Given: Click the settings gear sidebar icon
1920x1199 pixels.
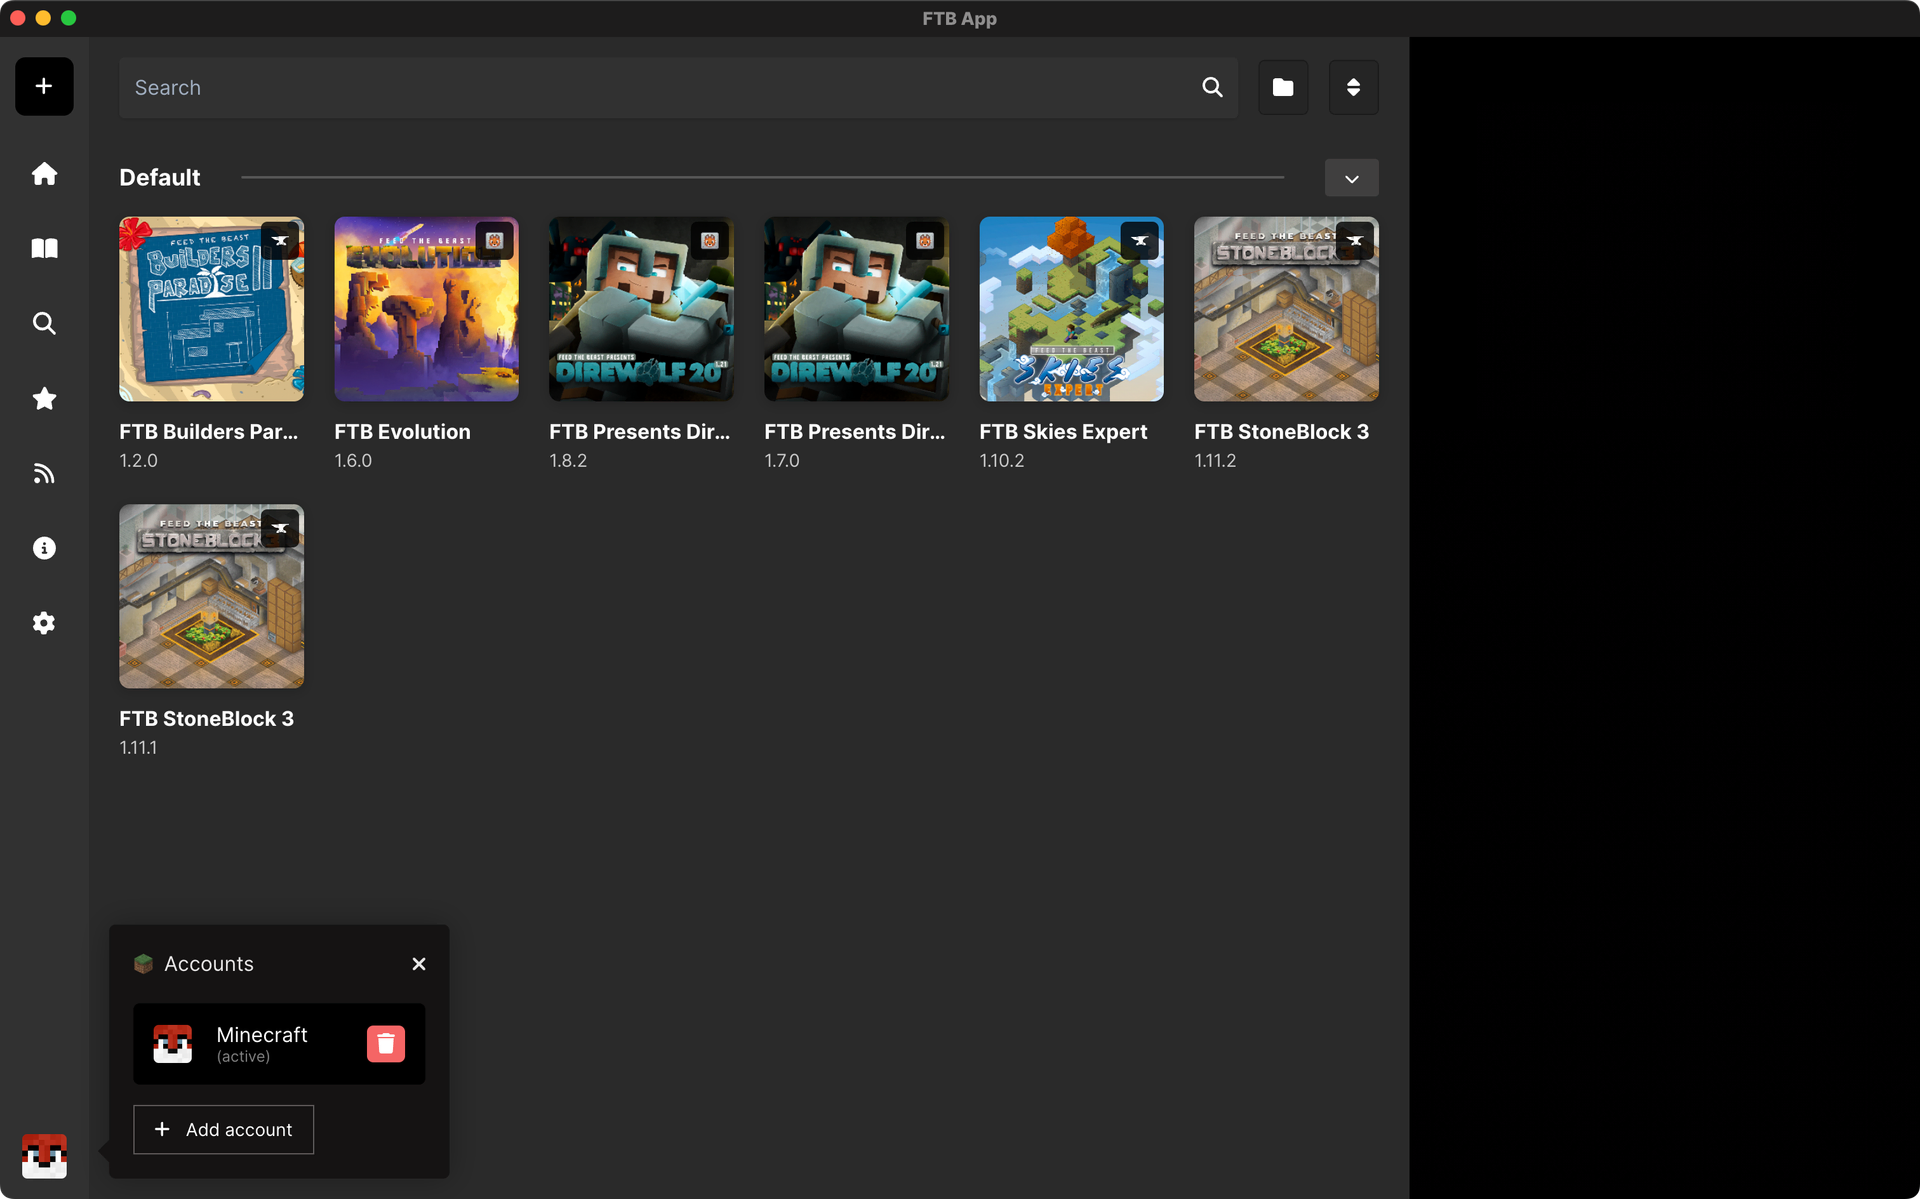Looking at the screenshot, I should pyautogui.click(x=43, y=623).
